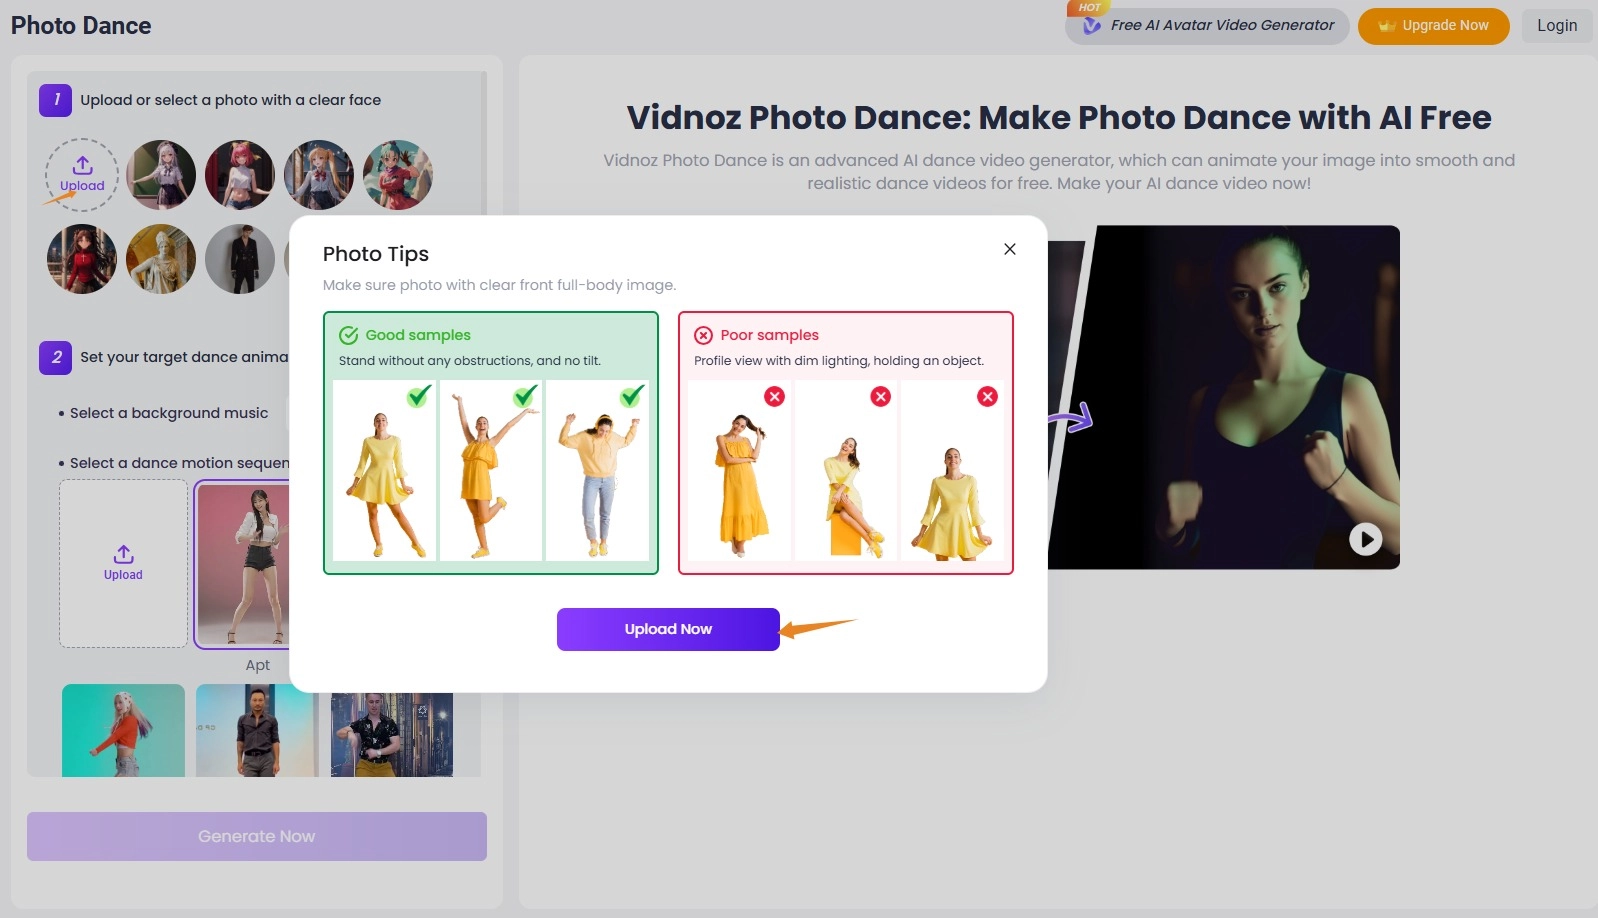The image size is (1598, 918).
Task: Open the Upgrade Now offer
Action: pyautogui.click(x=1433, y=26)
